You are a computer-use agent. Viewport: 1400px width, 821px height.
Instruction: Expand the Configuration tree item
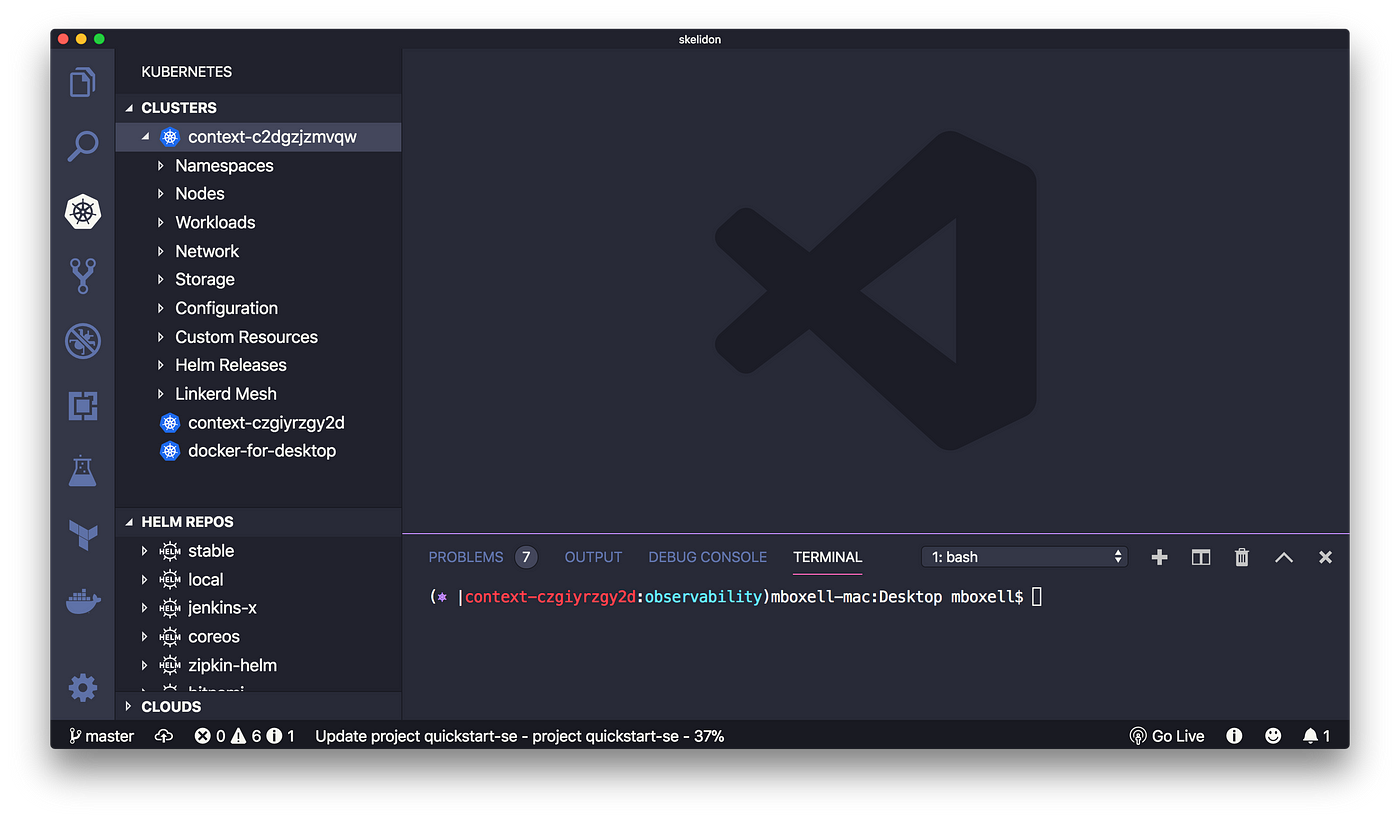pos(161,308)
